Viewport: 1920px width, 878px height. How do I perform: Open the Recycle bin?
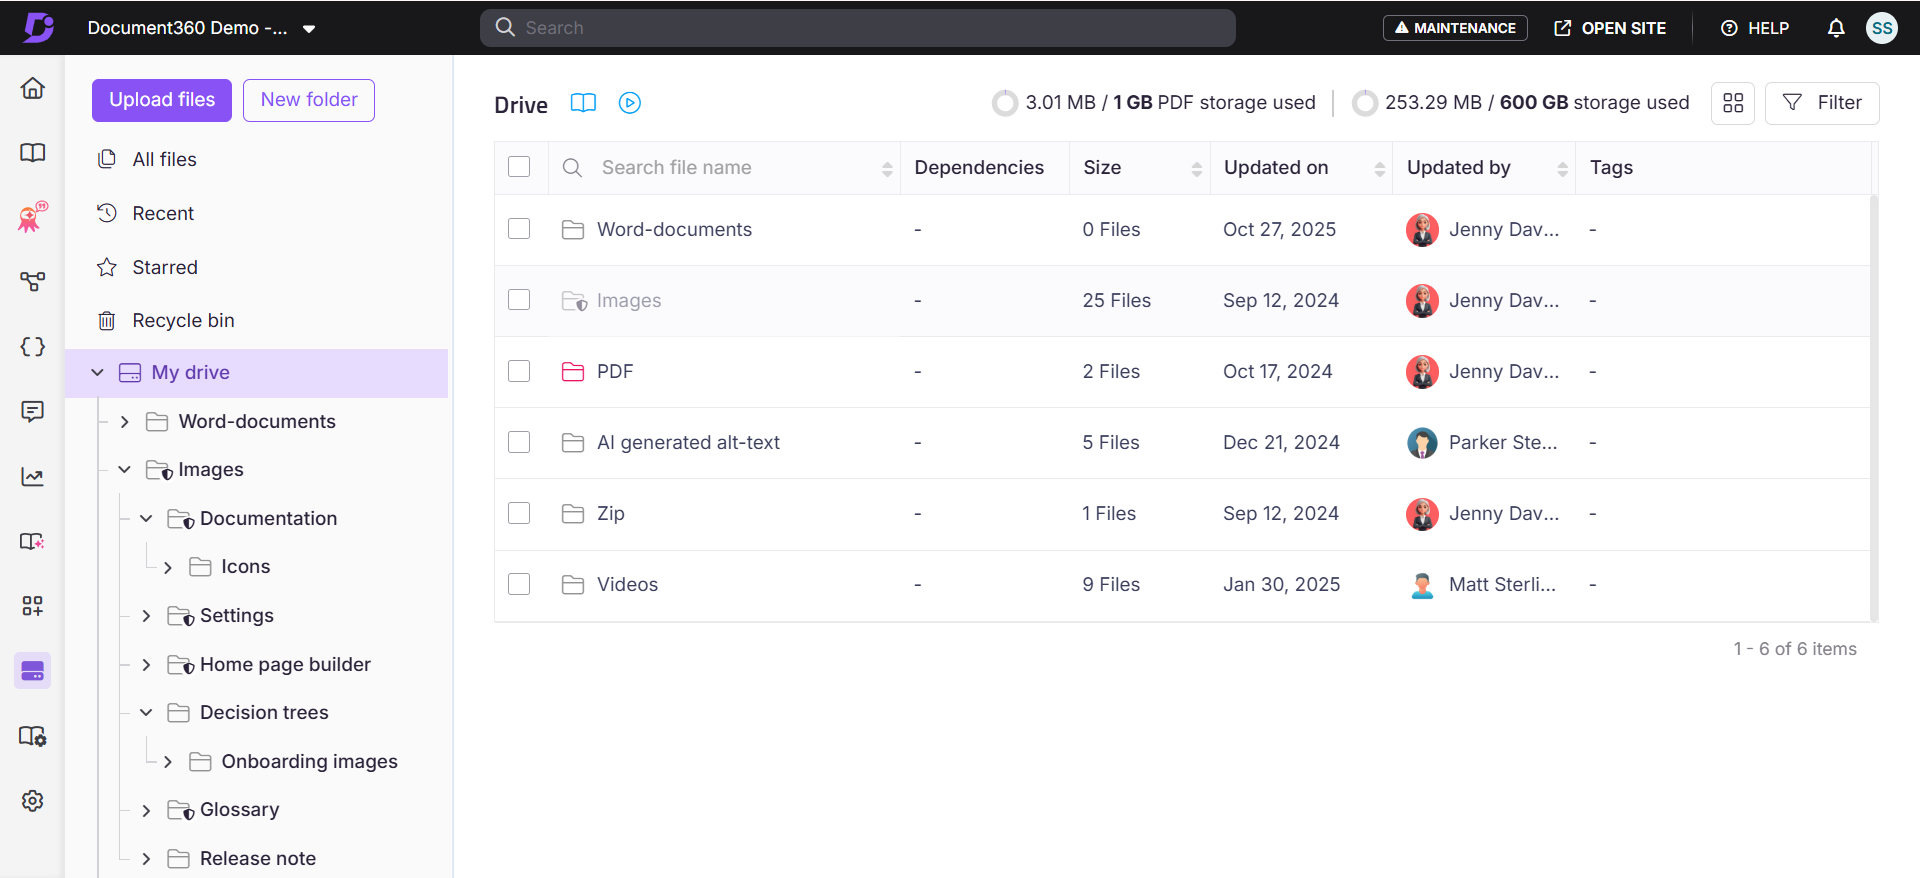[x=166, y=320]
